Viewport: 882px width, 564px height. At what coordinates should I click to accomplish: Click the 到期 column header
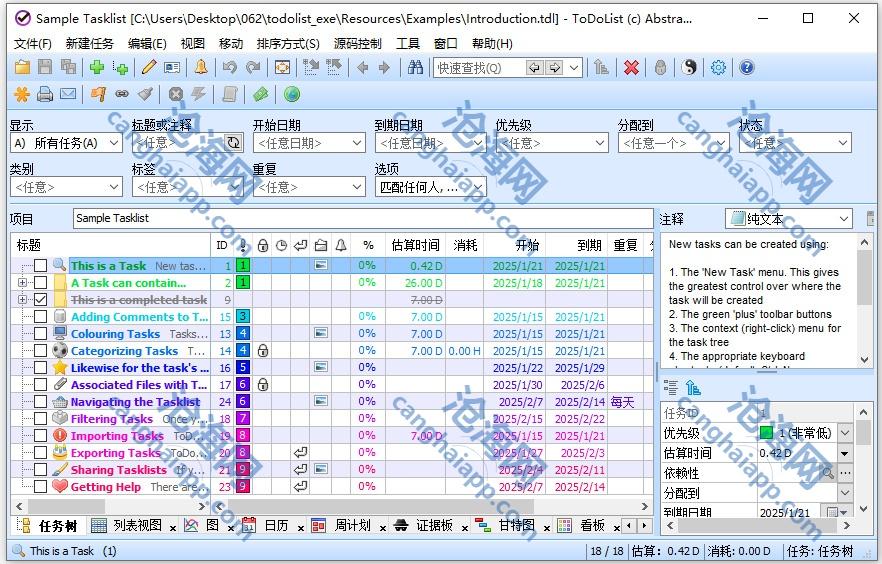(x=589, y=245)
